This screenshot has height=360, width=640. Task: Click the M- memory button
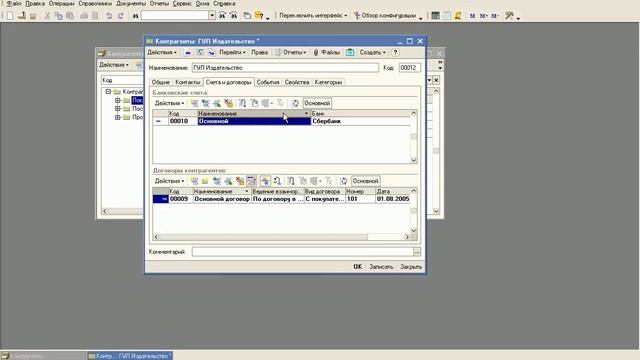[x=495, y=16]
